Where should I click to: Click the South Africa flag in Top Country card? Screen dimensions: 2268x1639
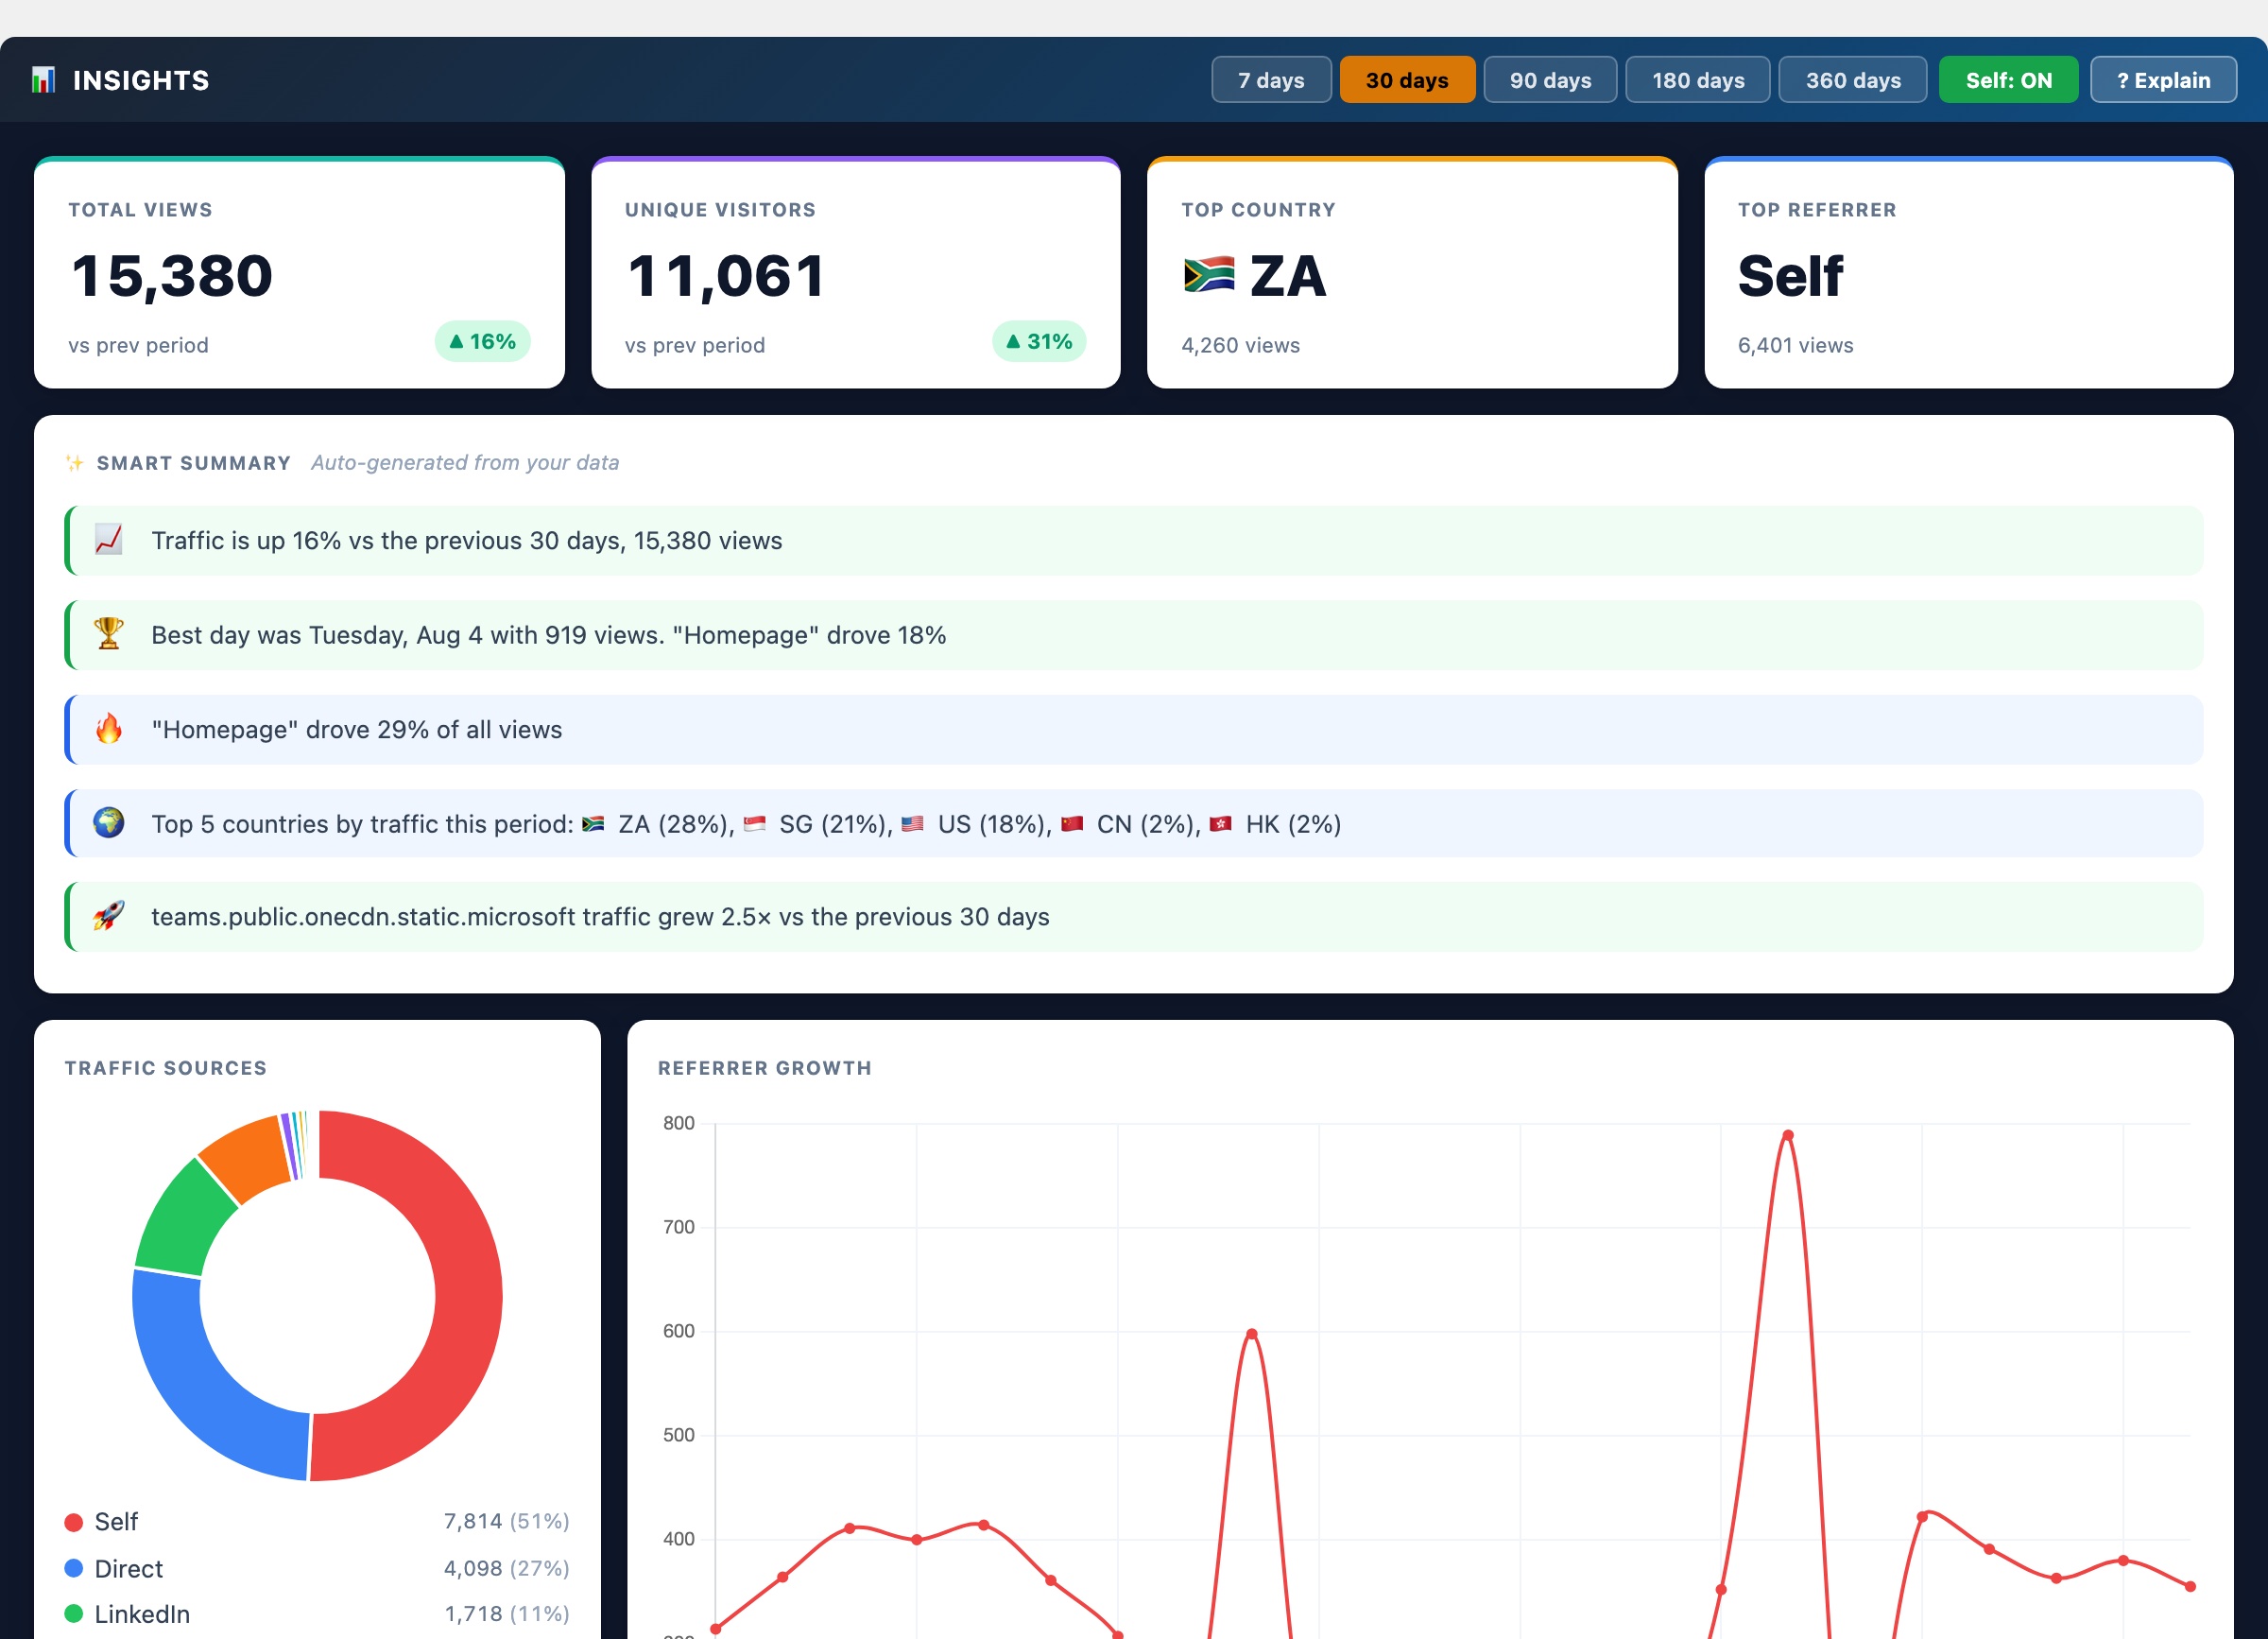pyautogui.click(x=1209, y=275)
